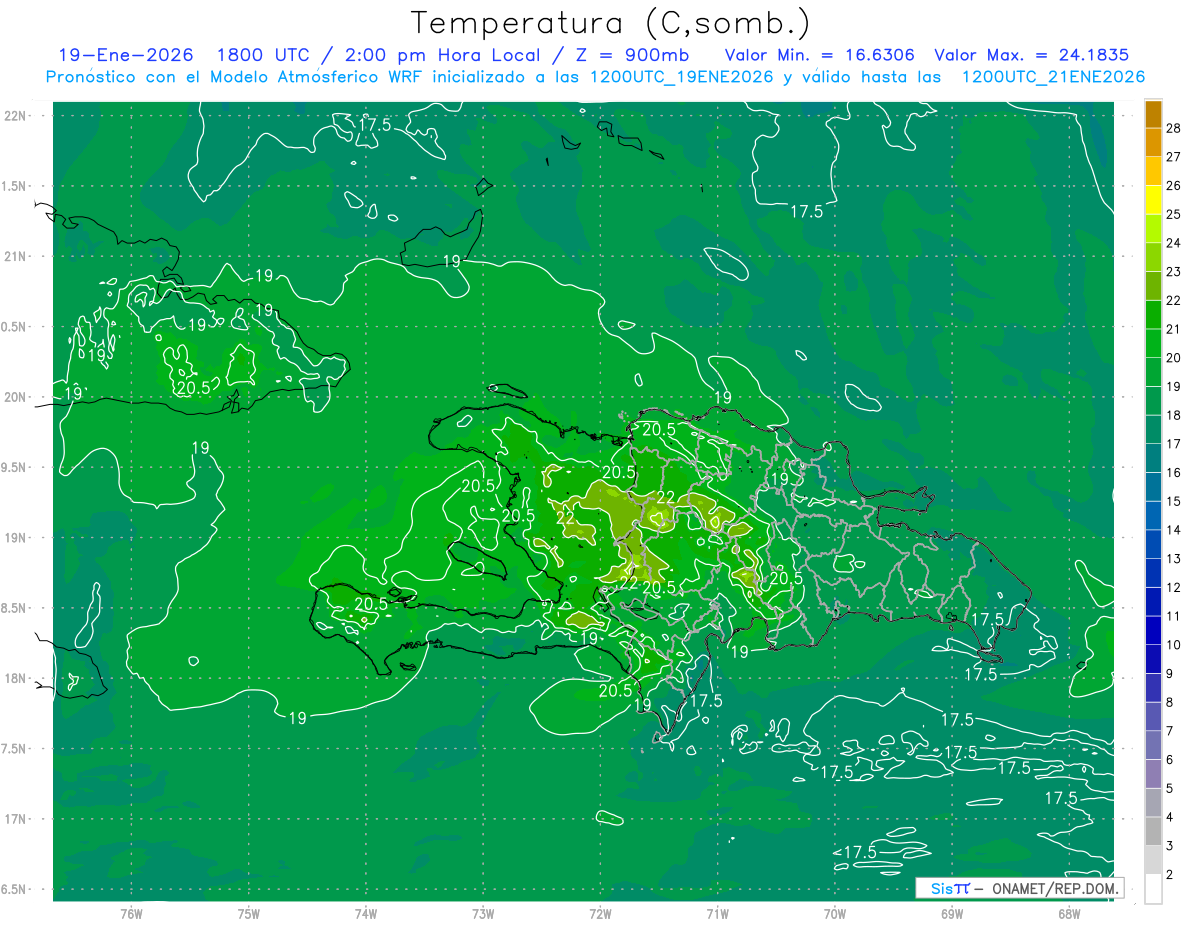Select the "Z = 900mb" level text
The height and width of the screenshot is (927, 1200).
tap(633, 56)
